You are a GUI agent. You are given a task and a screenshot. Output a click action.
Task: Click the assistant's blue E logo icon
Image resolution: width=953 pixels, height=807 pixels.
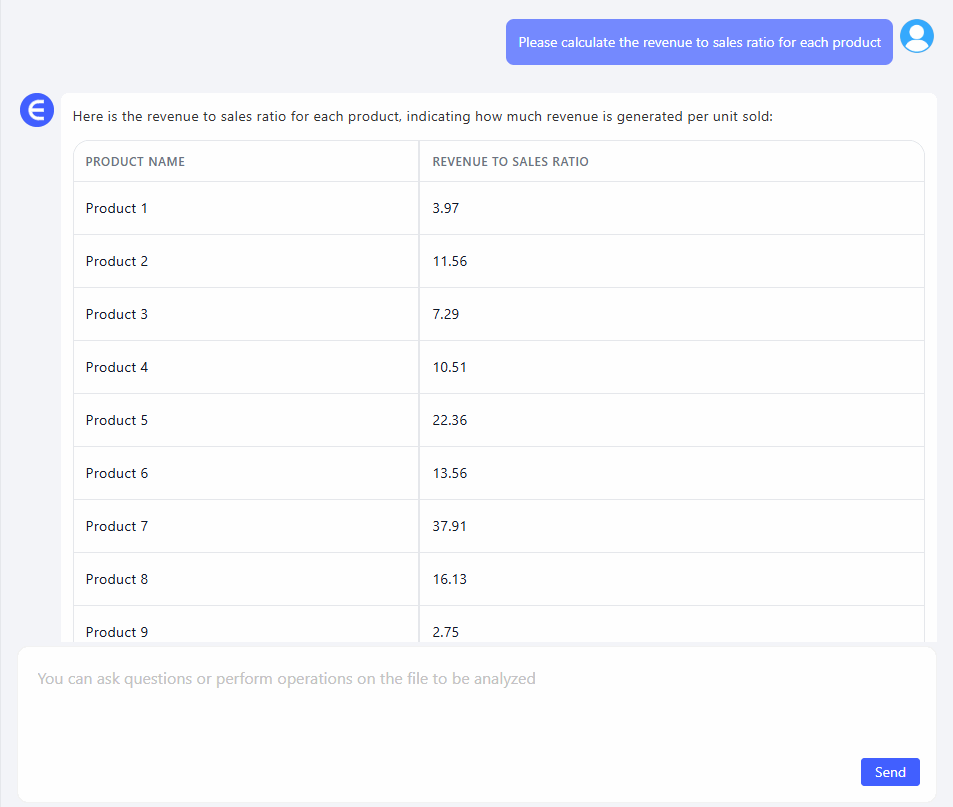(37, 110)
